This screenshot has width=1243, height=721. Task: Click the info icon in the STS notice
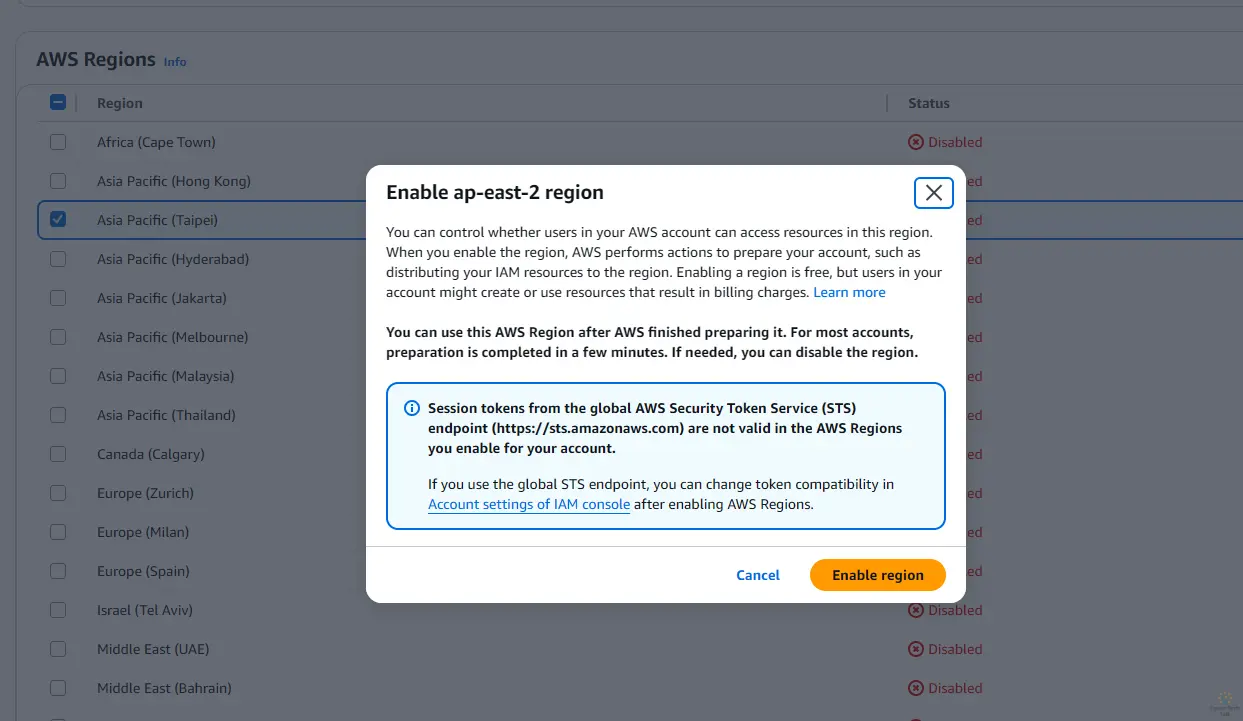tap(411, 408)
